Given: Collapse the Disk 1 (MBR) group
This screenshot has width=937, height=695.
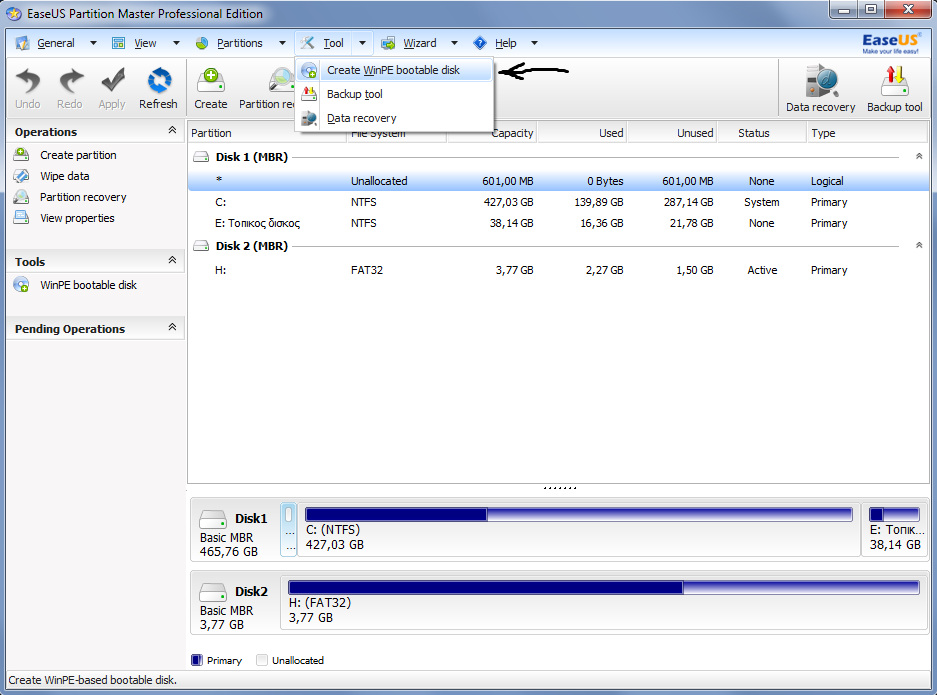Looking at the screenshot, I should [919, 156].
